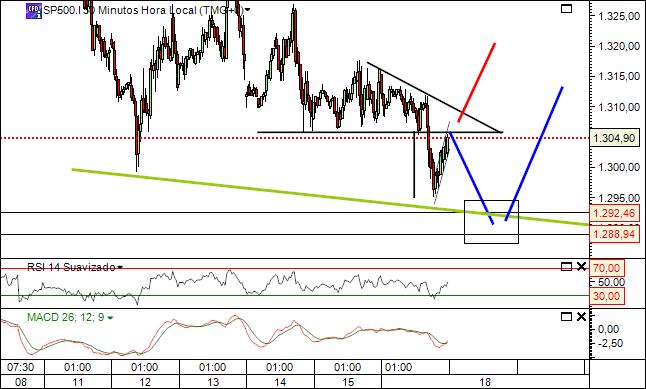Maximize the RSI indicator panel
This screenshot has height=389, width=646.
(566, 267)
